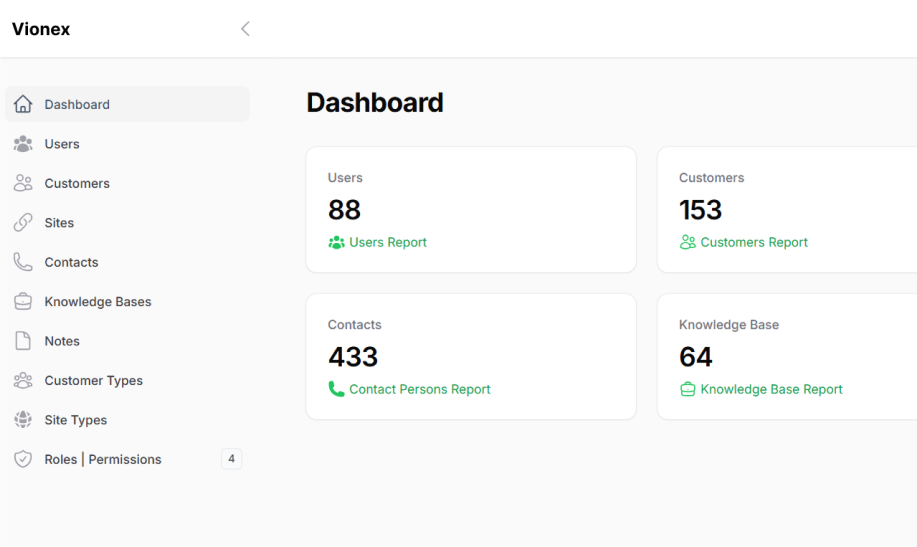View the Contact Persons Report

coord(419,389)
